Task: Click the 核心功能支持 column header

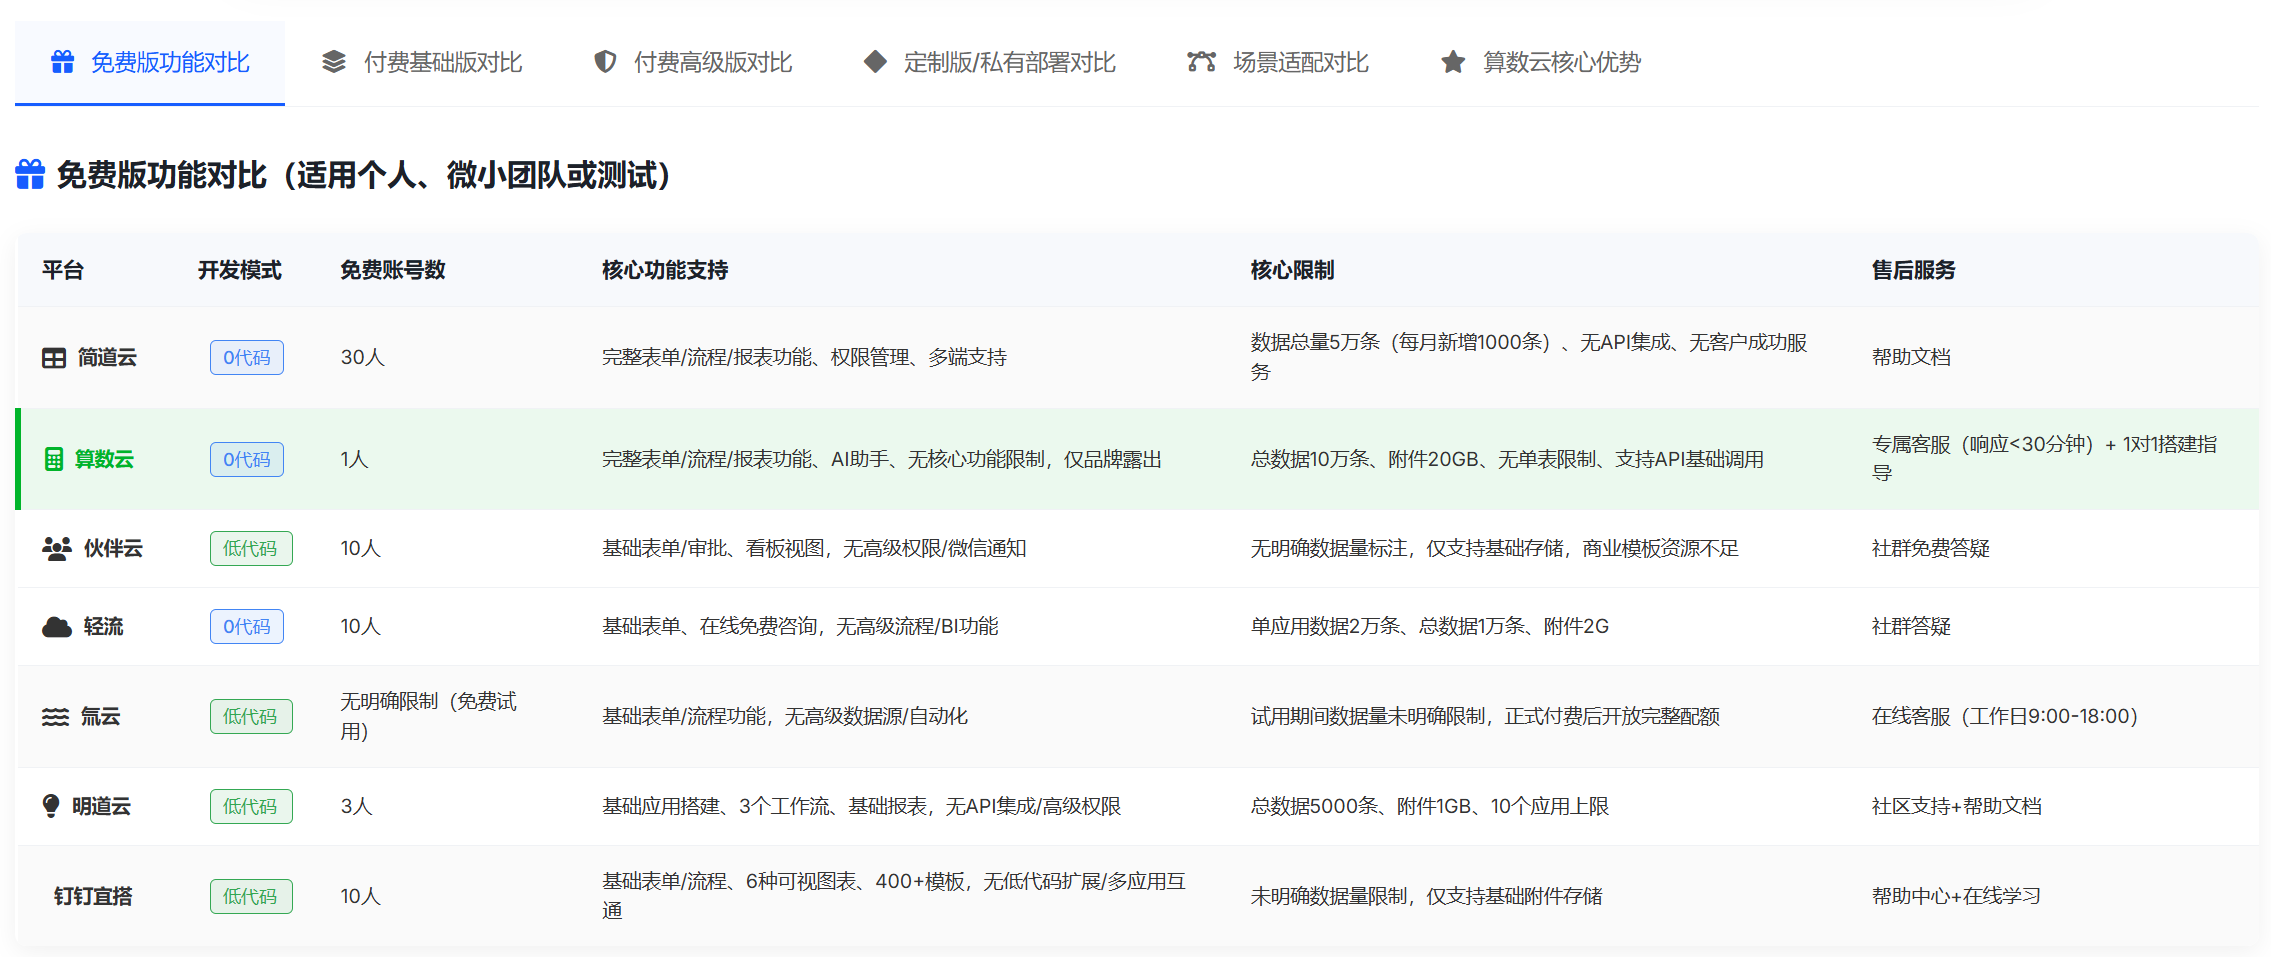Action: coord(665,270)
